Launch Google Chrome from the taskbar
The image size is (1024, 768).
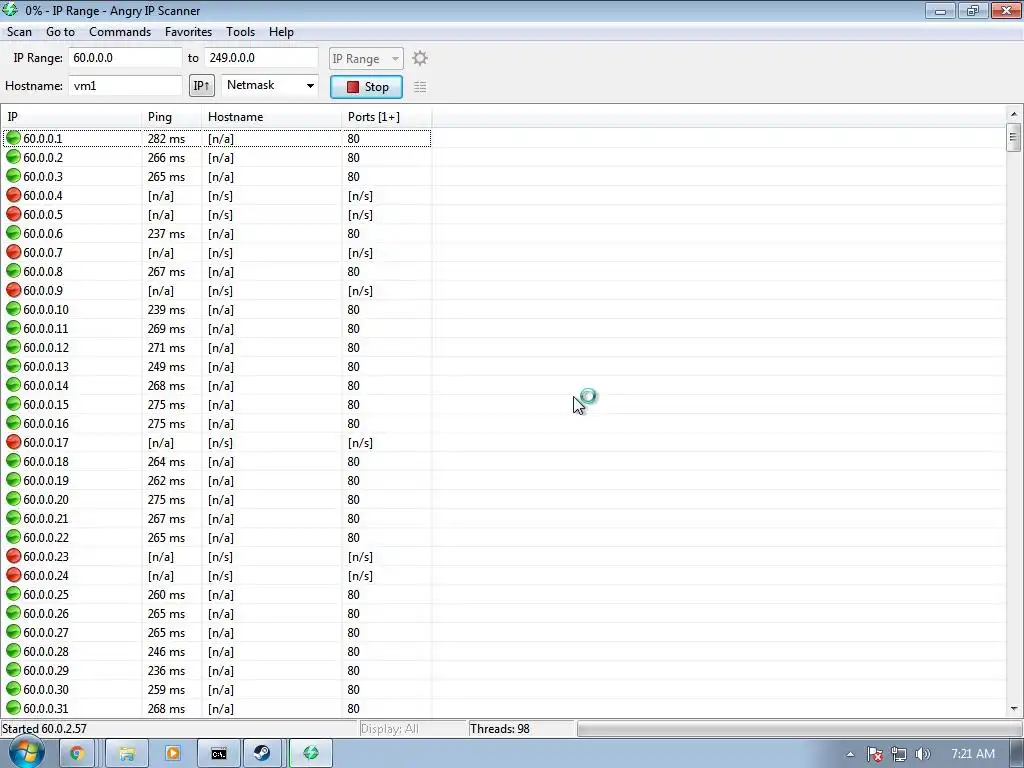point(77,753)
